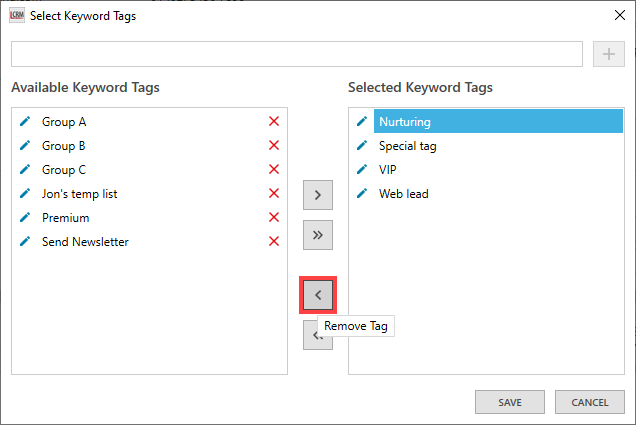Screen dimensions: 636x425
Task: Click the plus button to add tag
Action: pyautogui.click(x=608, y=54)
